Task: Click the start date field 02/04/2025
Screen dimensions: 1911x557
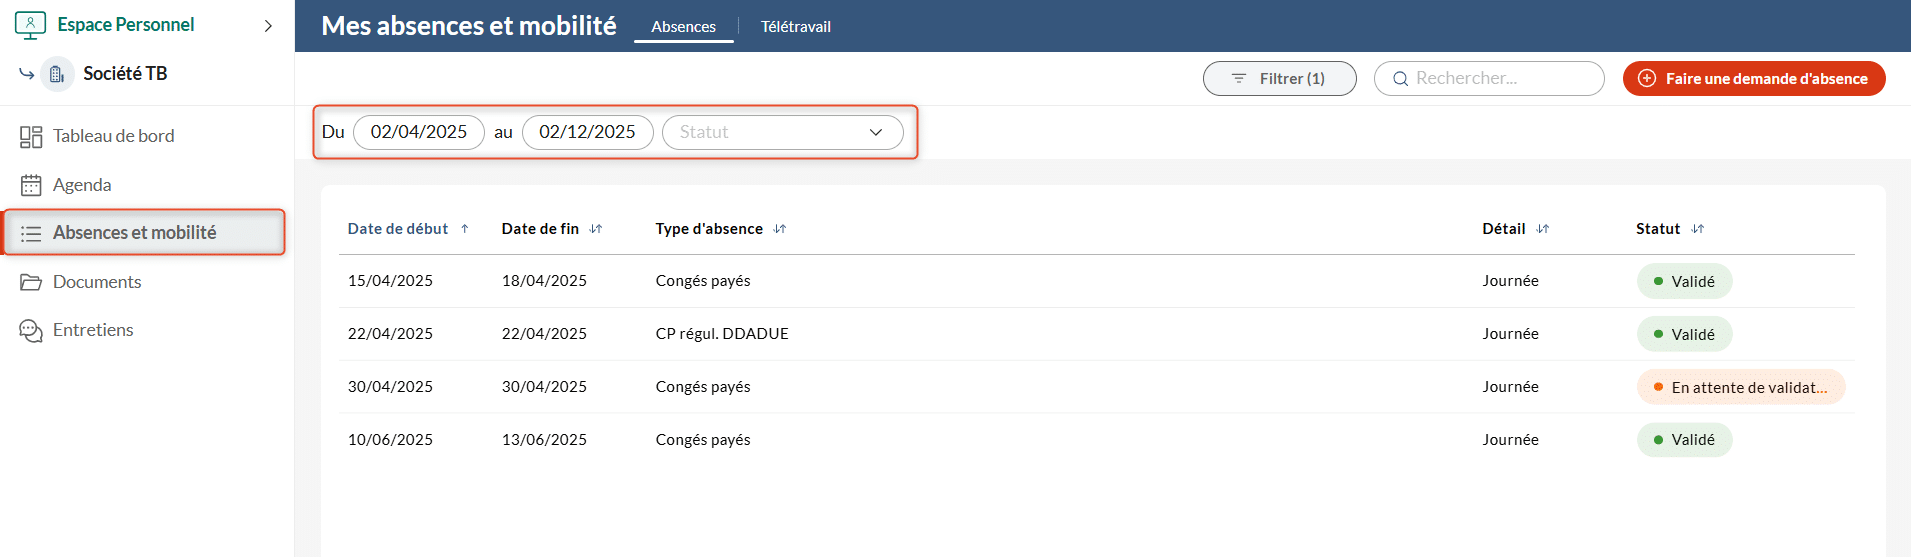Action: point(418,132)
